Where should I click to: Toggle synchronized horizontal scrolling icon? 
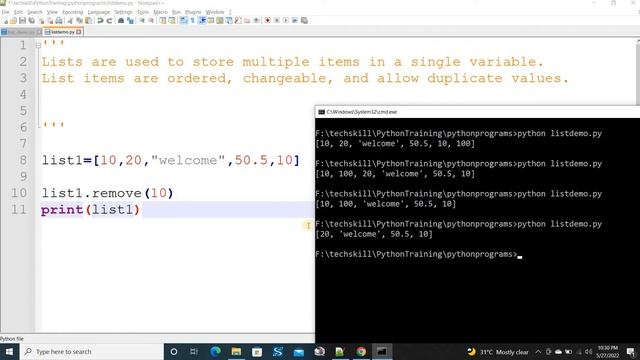coord(172,20)
